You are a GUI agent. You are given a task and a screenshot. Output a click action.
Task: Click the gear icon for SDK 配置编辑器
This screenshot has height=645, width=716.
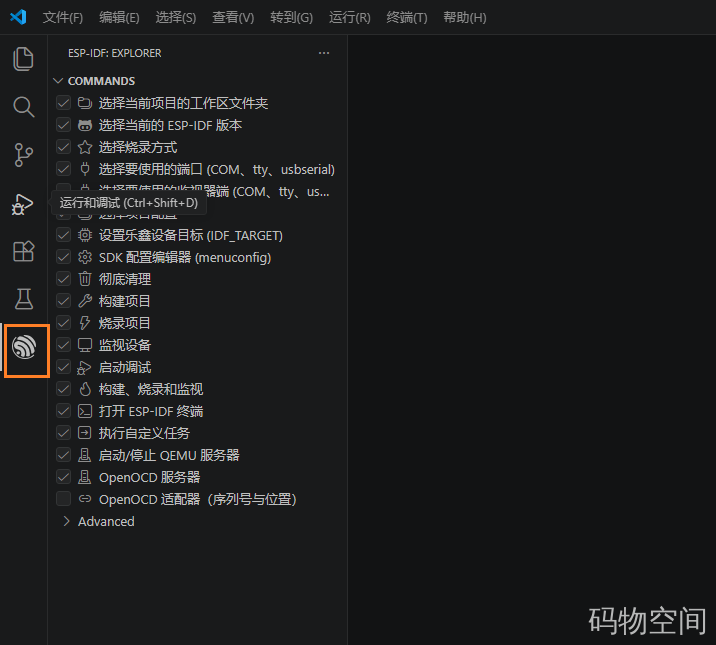click(x=84, y=257)
